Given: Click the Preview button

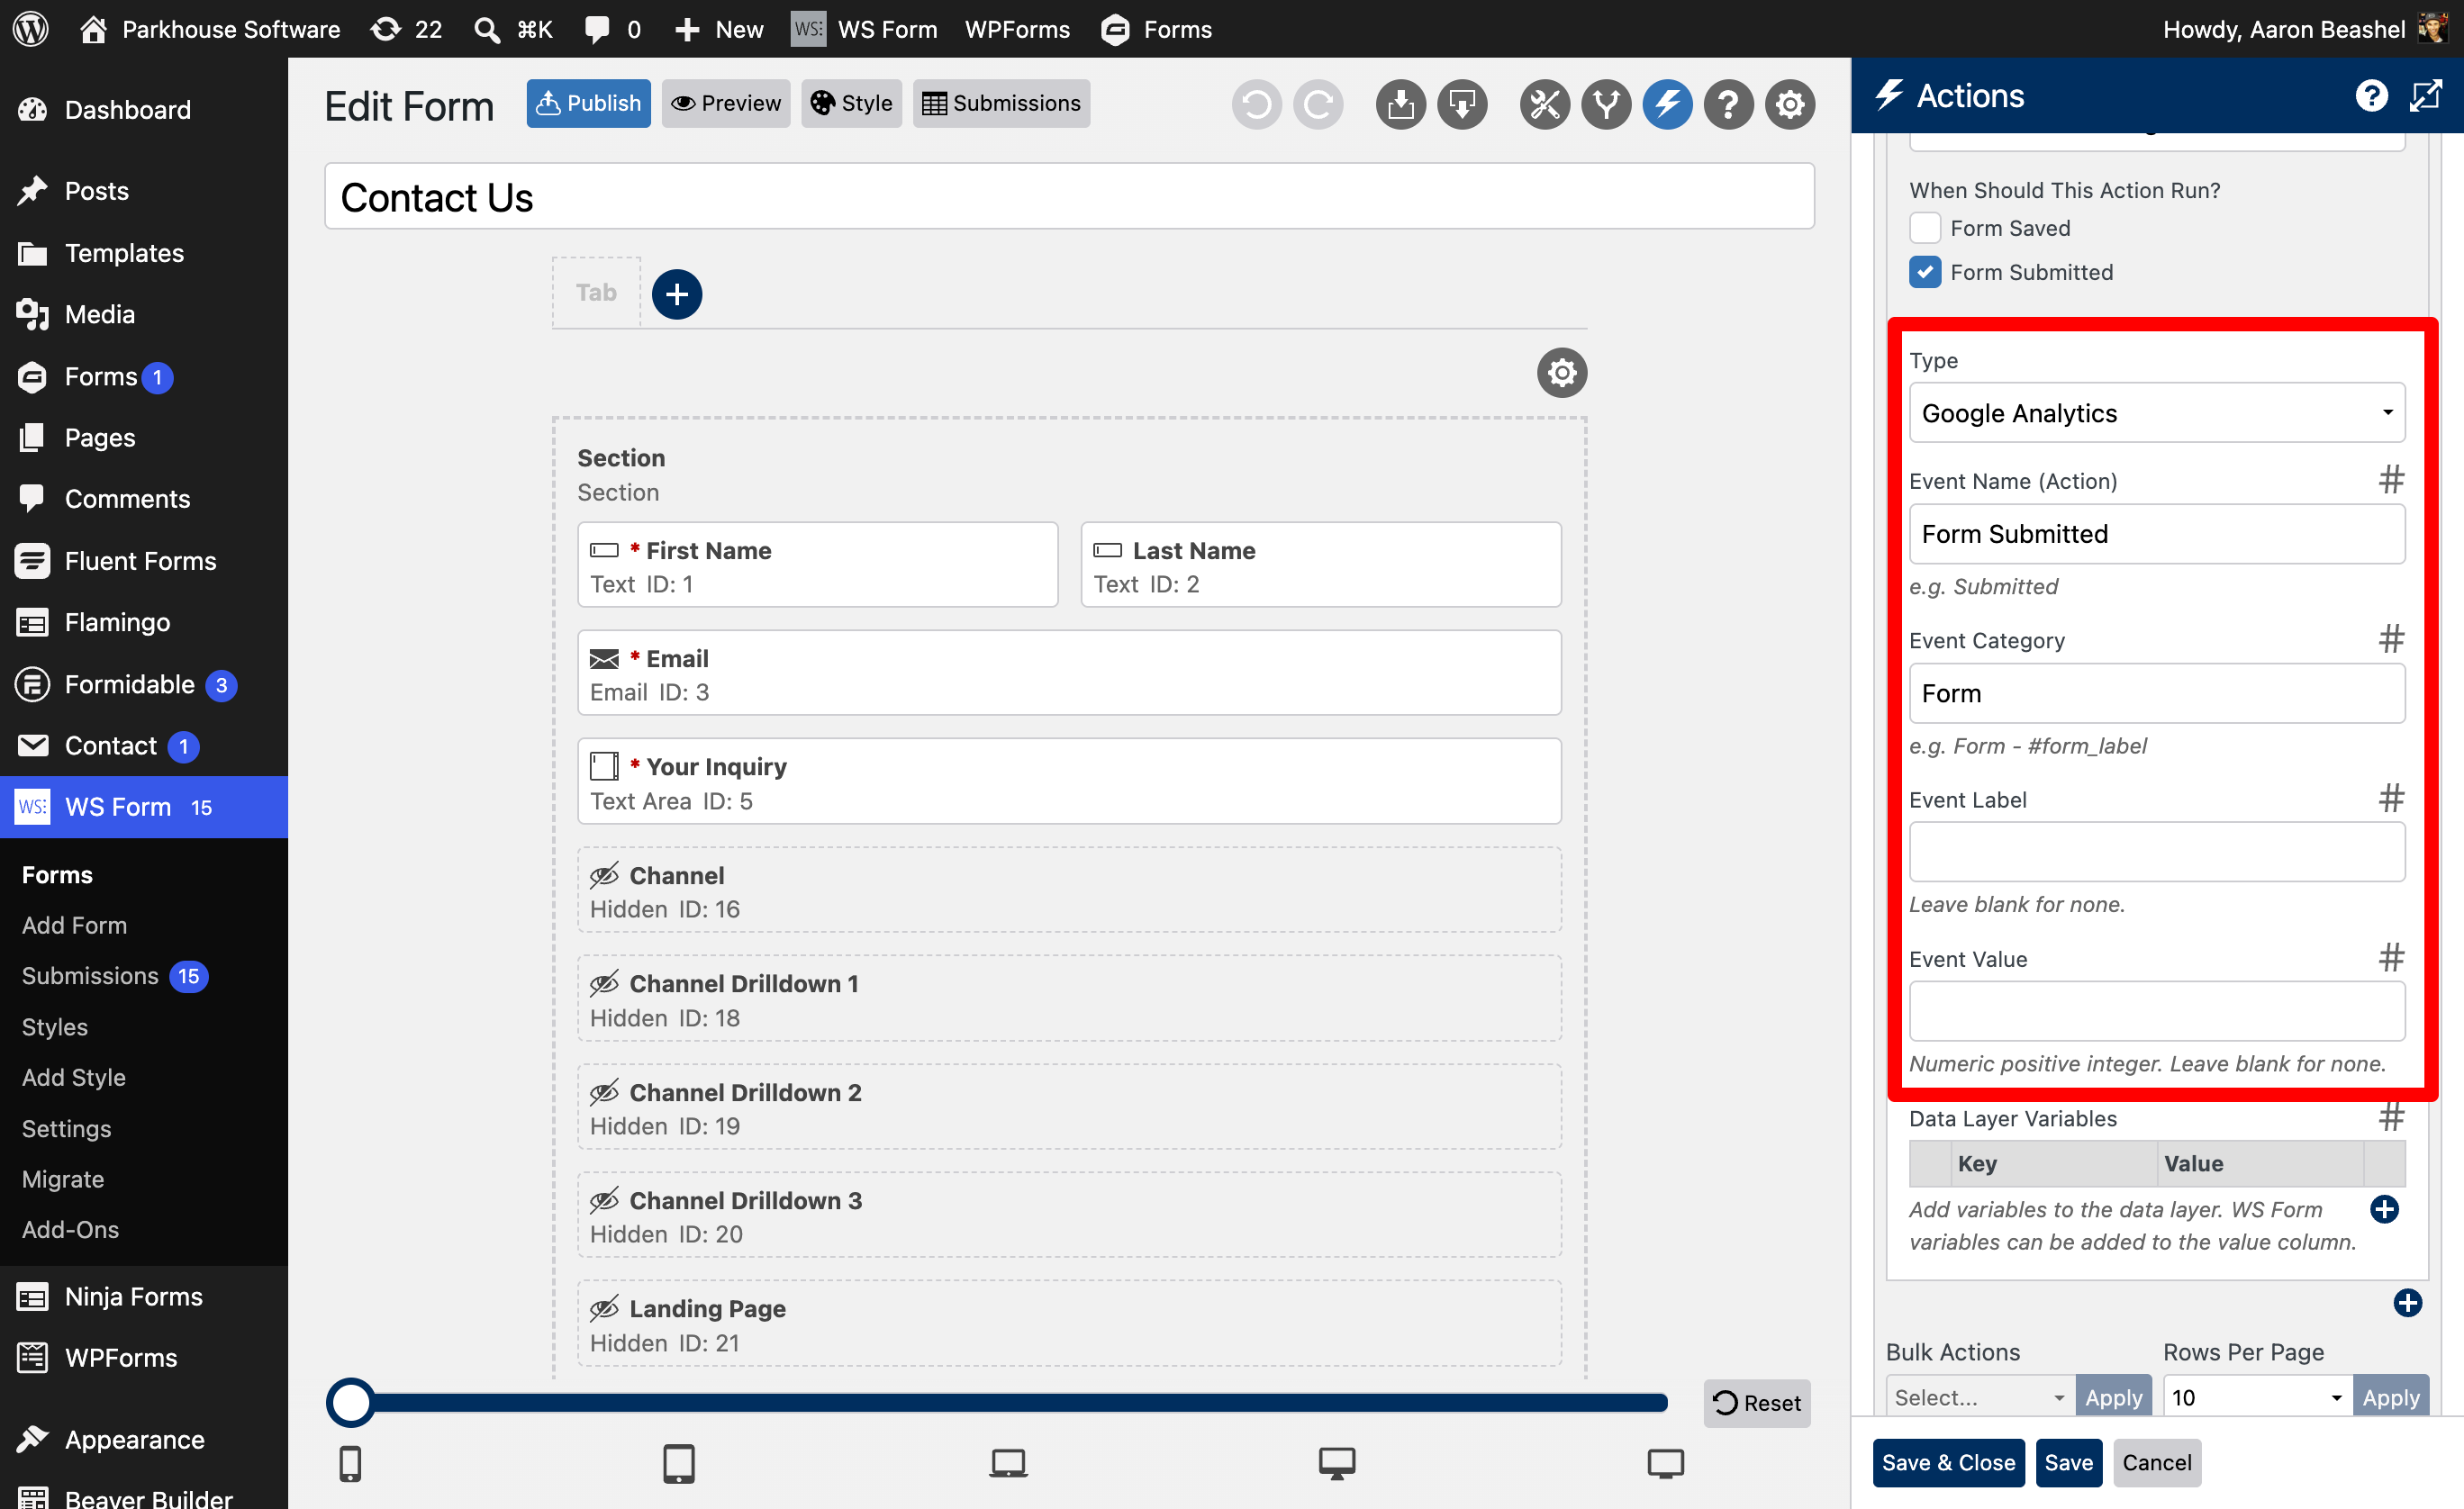Looking at the screenshot, I should [x=726, y=103].
